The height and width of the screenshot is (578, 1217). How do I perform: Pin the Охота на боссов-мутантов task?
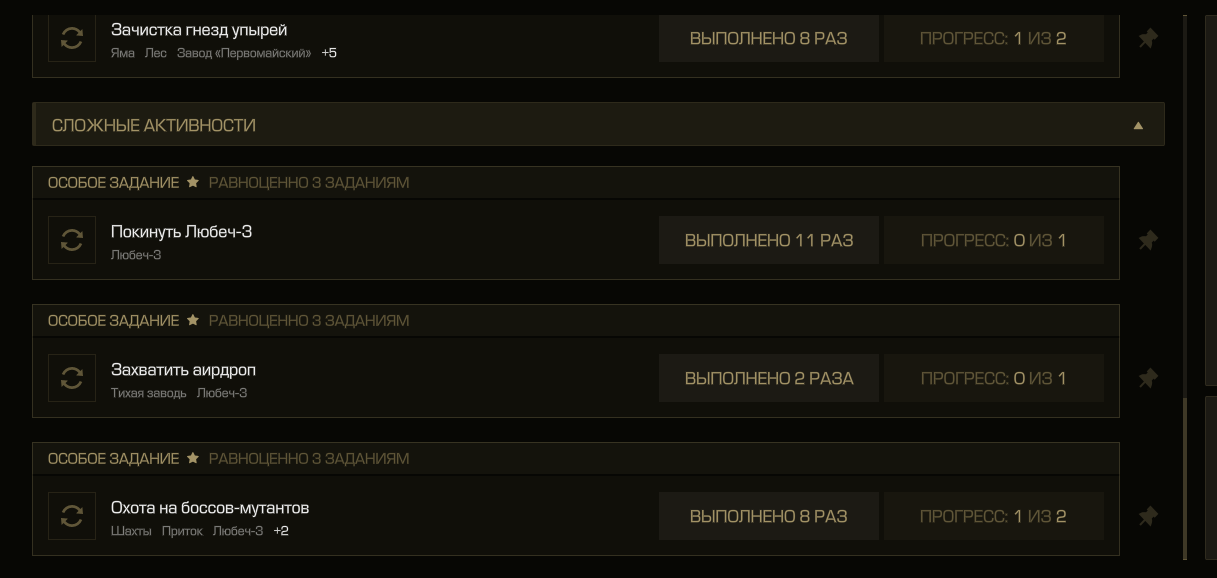pos(1148,516)
